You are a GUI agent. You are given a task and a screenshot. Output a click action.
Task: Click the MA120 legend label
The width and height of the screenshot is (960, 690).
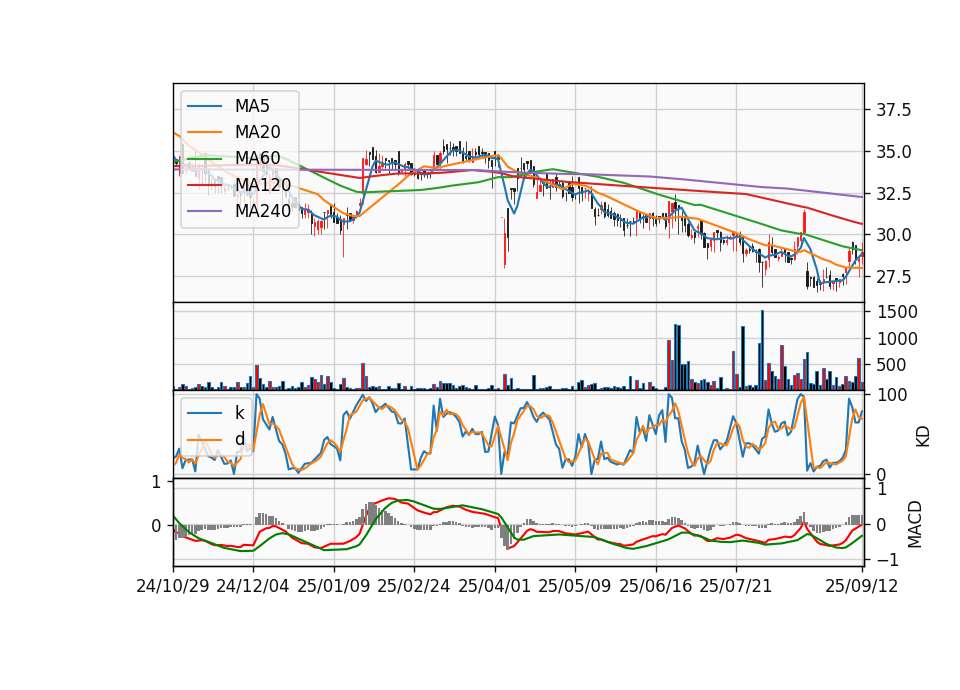click(263, 185)
